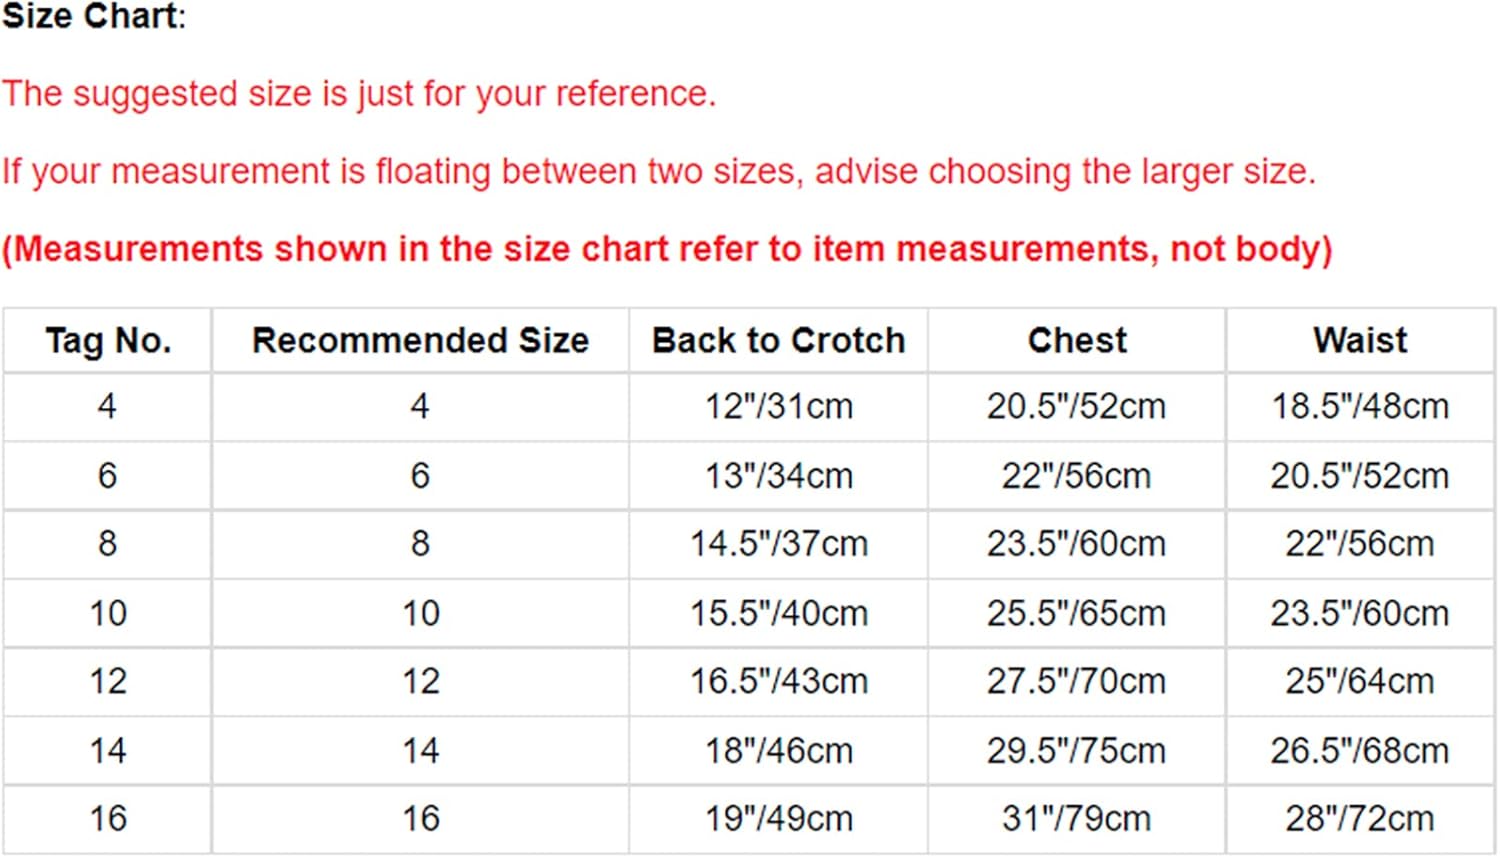Click the floating between two sizes advice

[x=658, y=171]
